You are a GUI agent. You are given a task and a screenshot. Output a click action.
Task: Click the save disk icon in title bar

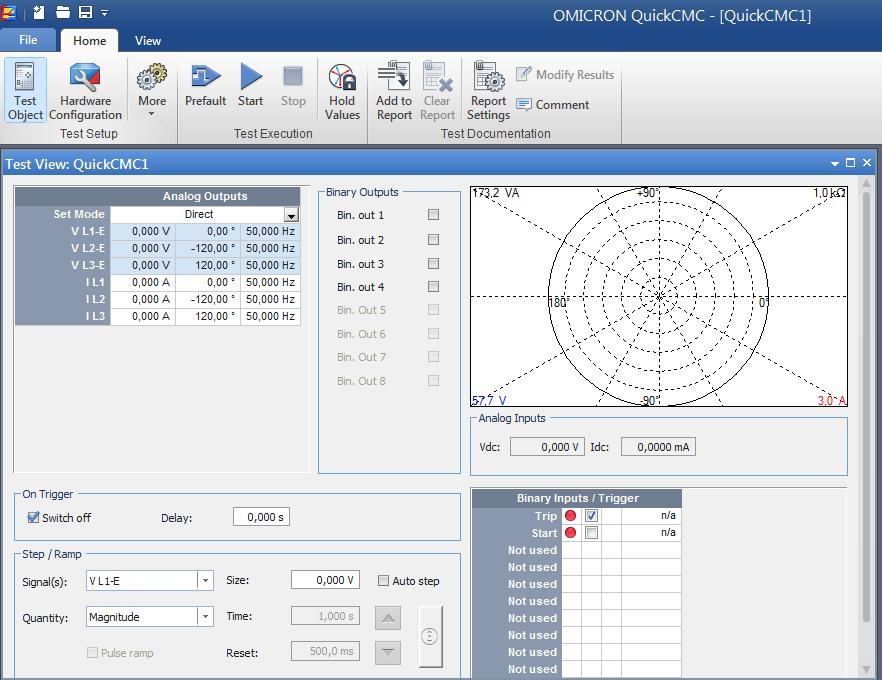click(x=86, y=12)
